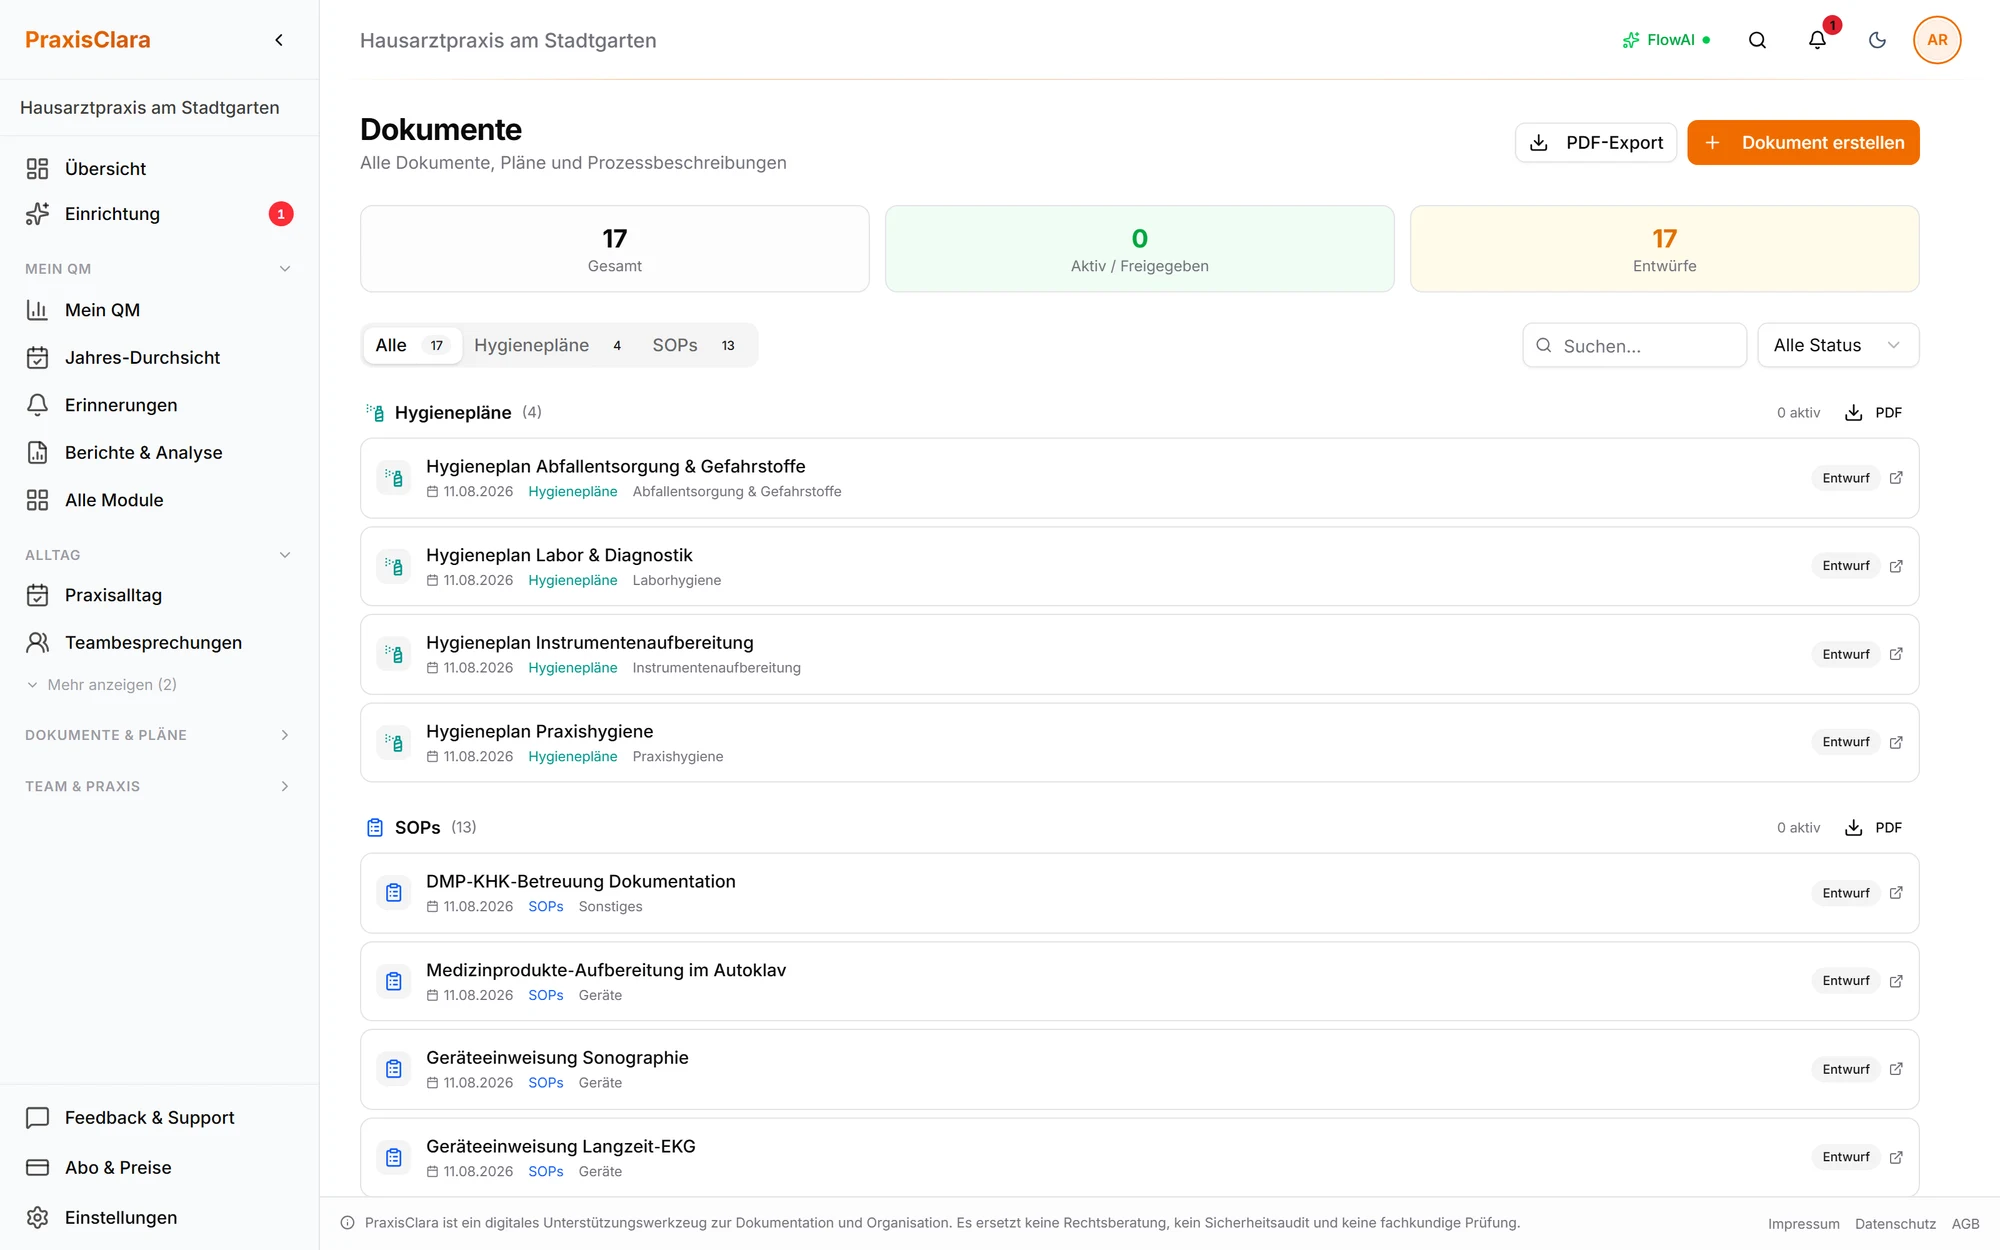Image resolution: width=2000 pixels, height=1250 pixels.
Task: Open external link icon for Geräteeinweisung Langzeit-EKG
Action: (x=1896, y=1157)
